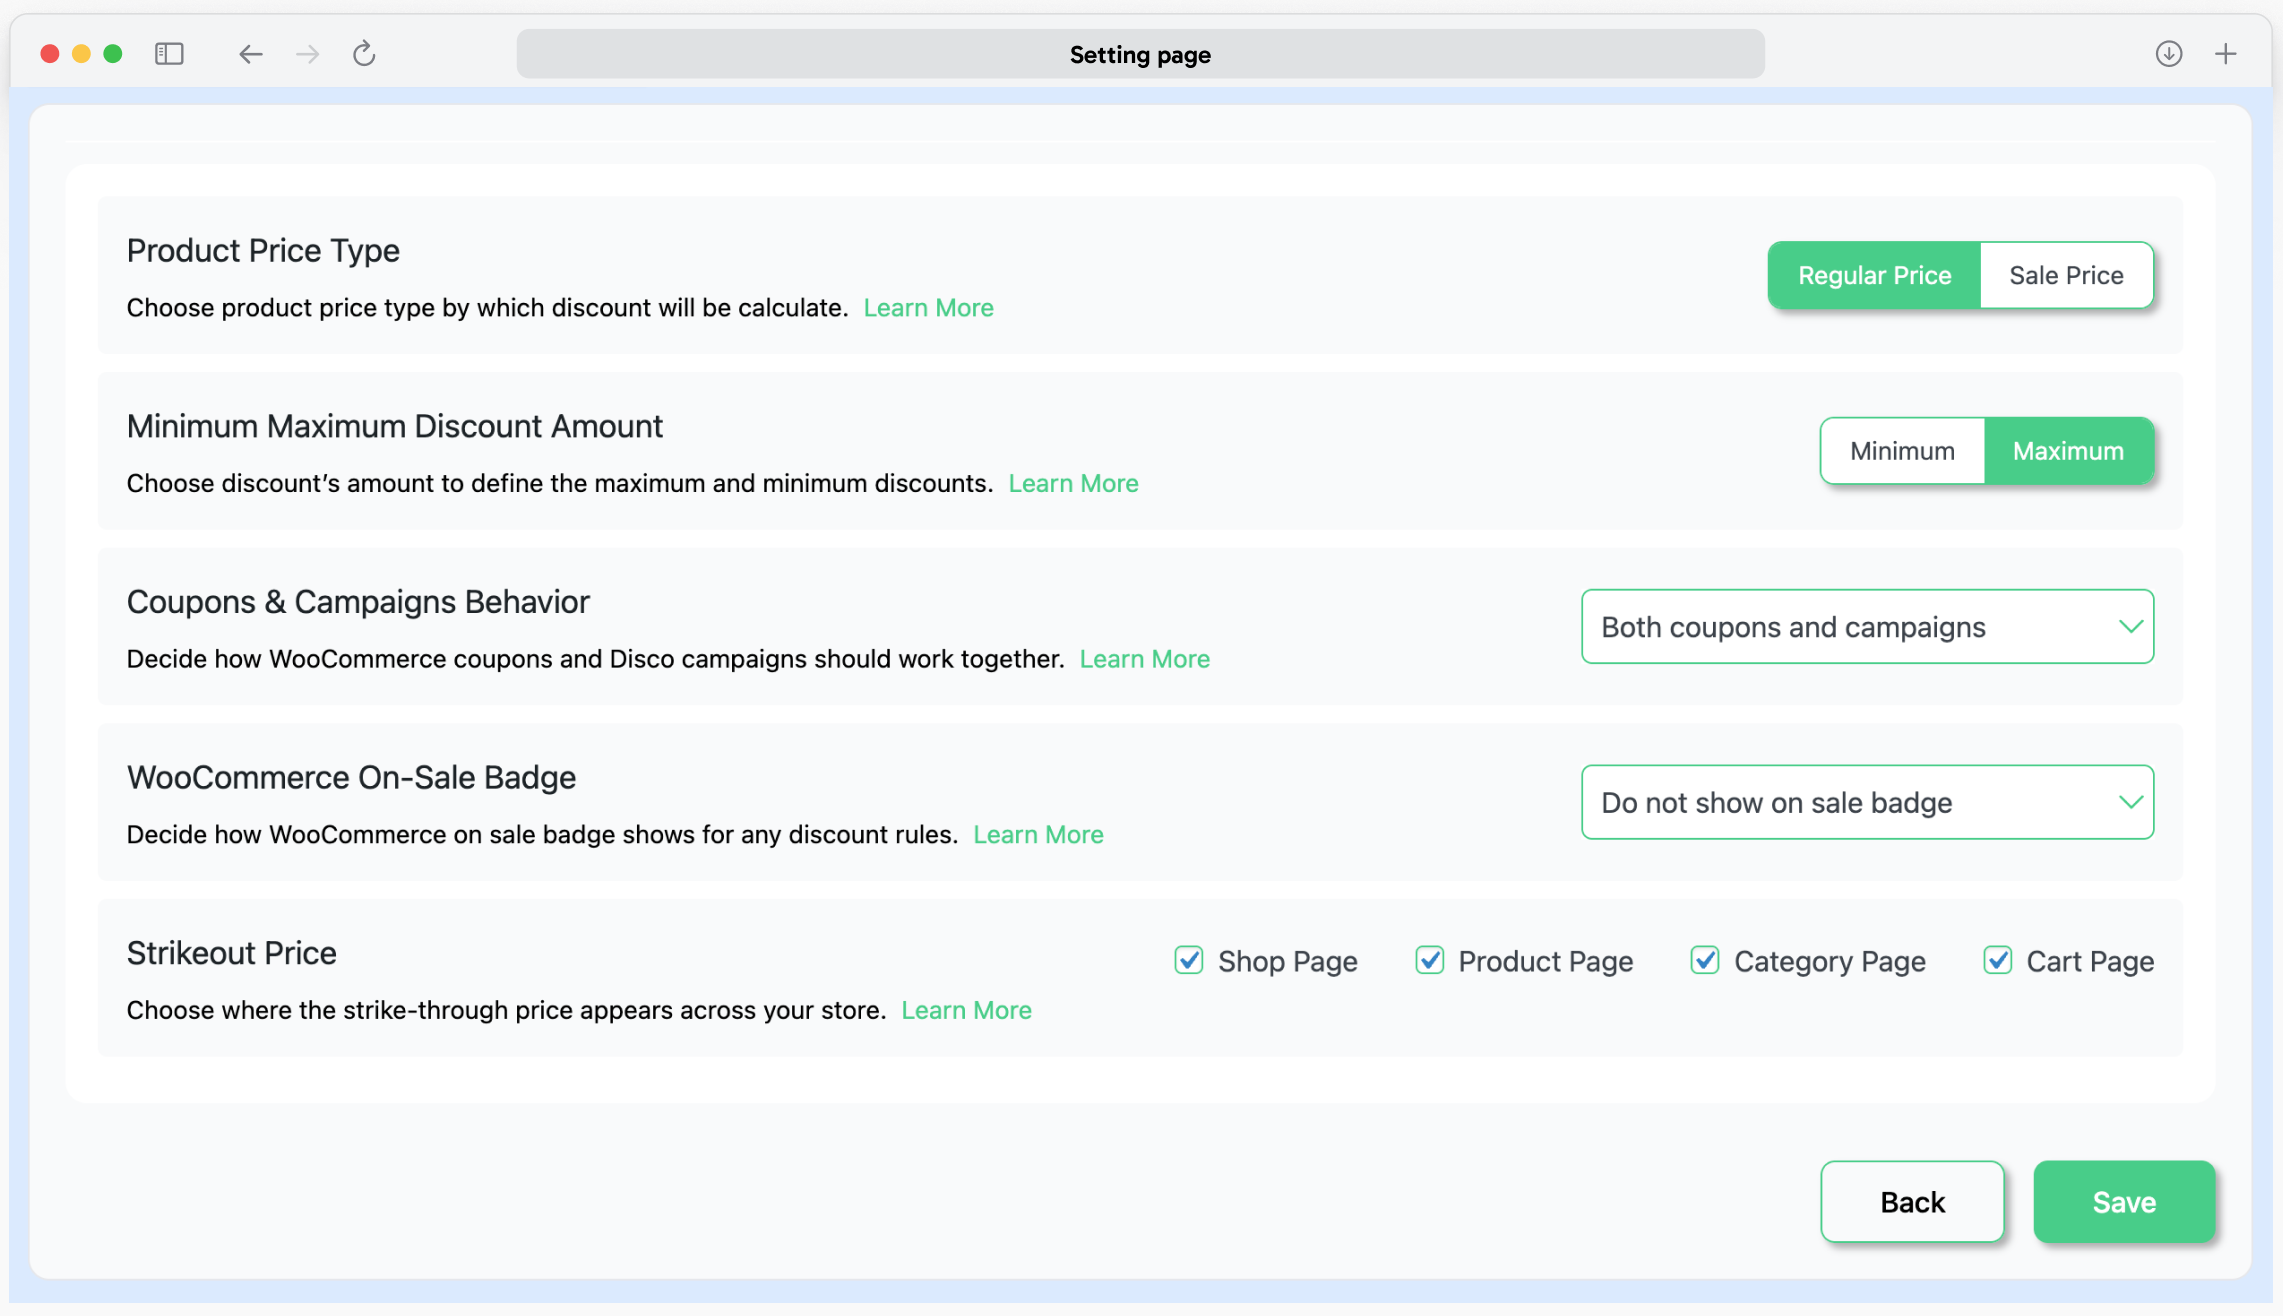
Task: Switch discount amount to Minimum
Action: coord(1901,451)
